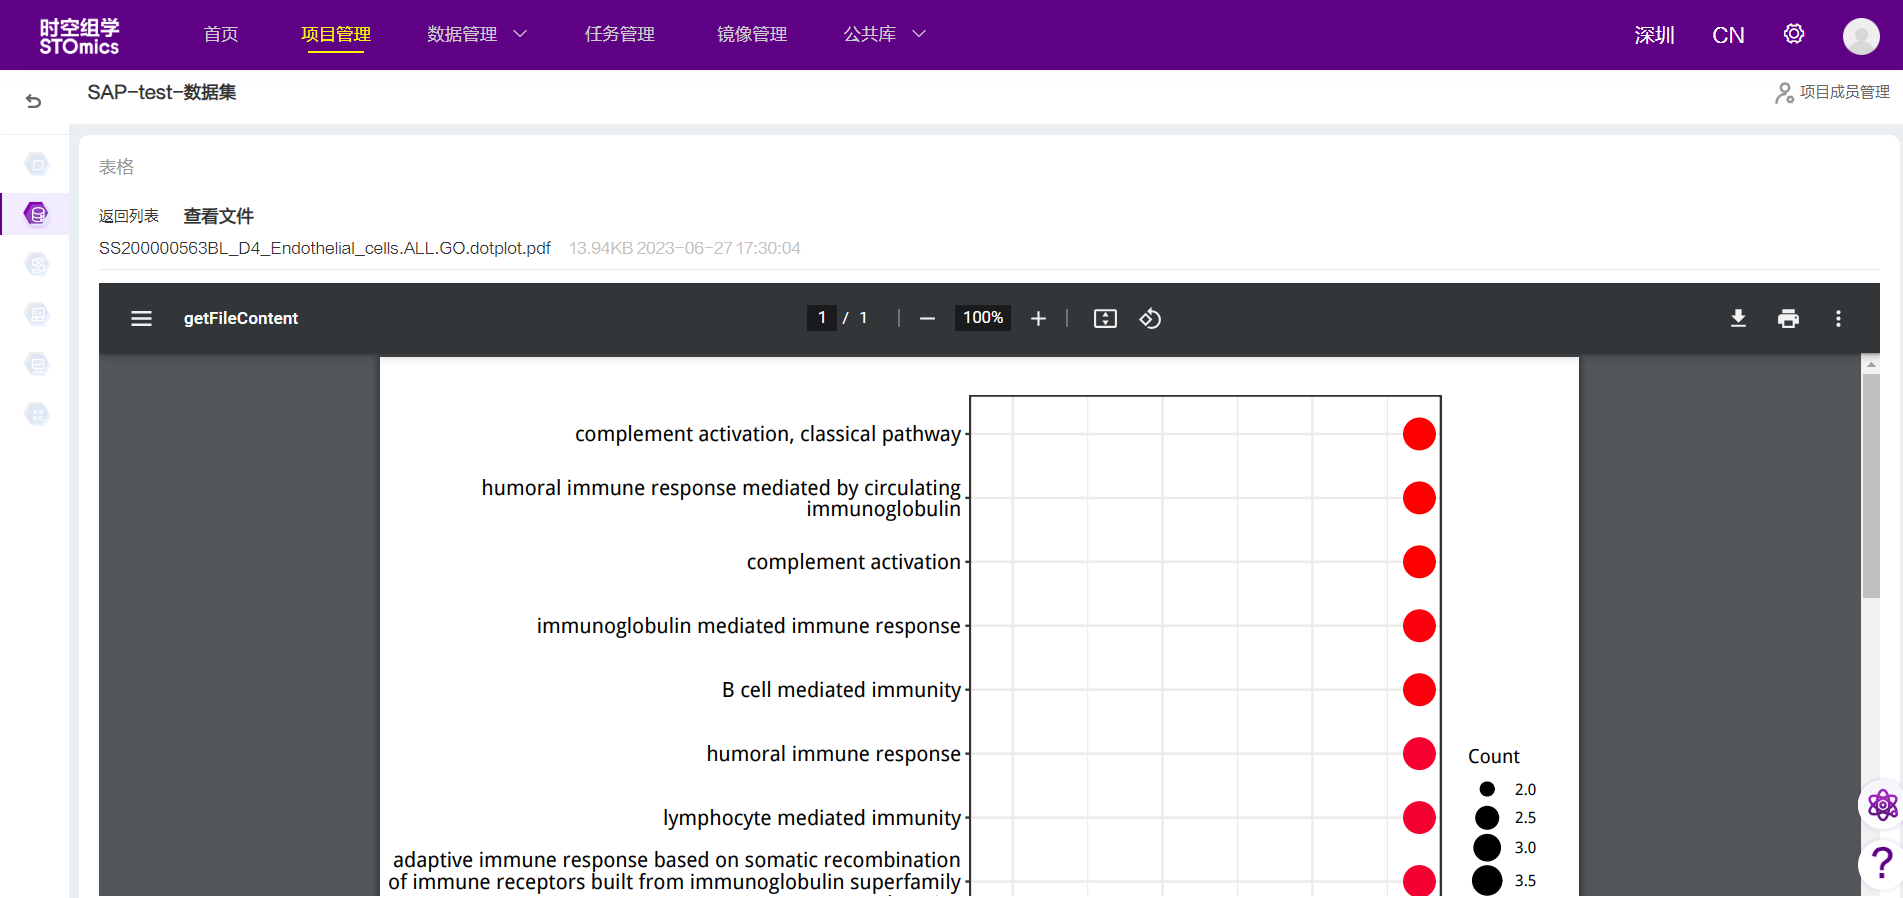This screenshot has height=898, width=1903.
Task: Open PDF viewer more actions menu
Action: point(1838,318)
